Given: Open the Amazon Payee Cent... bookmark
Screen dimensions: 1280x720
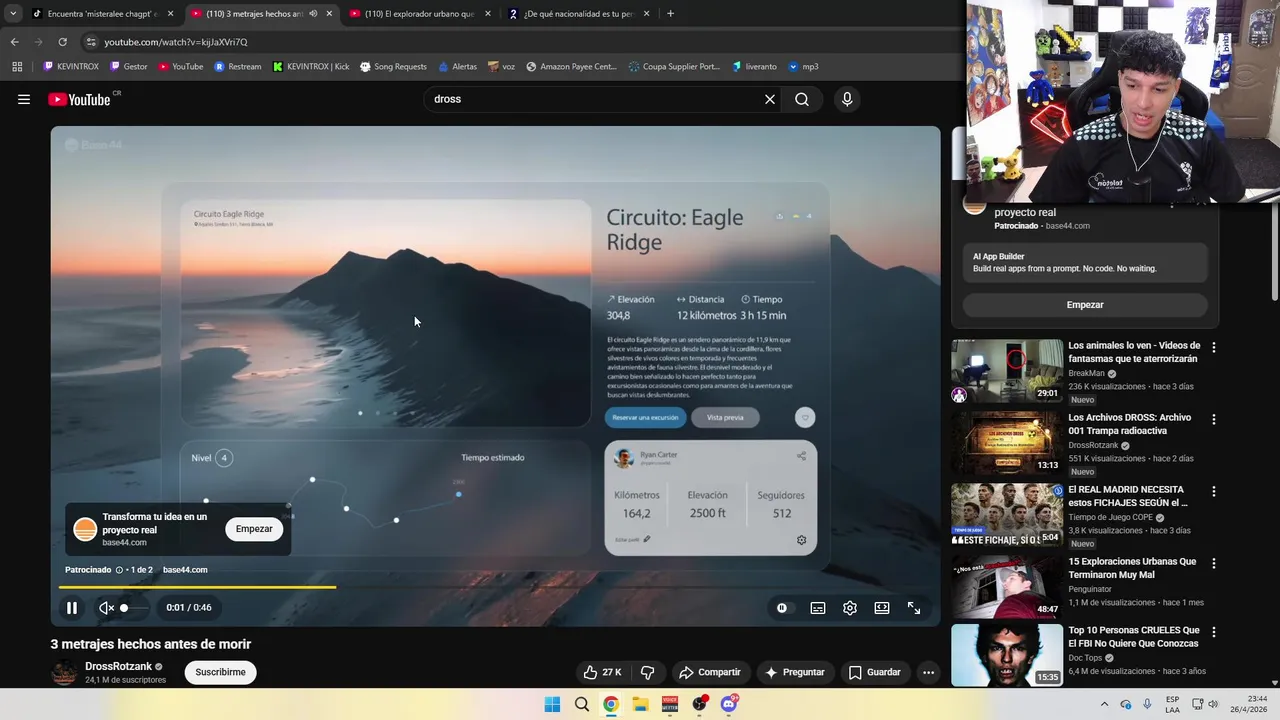Looking at the screenshot, I should click(571, 67).
